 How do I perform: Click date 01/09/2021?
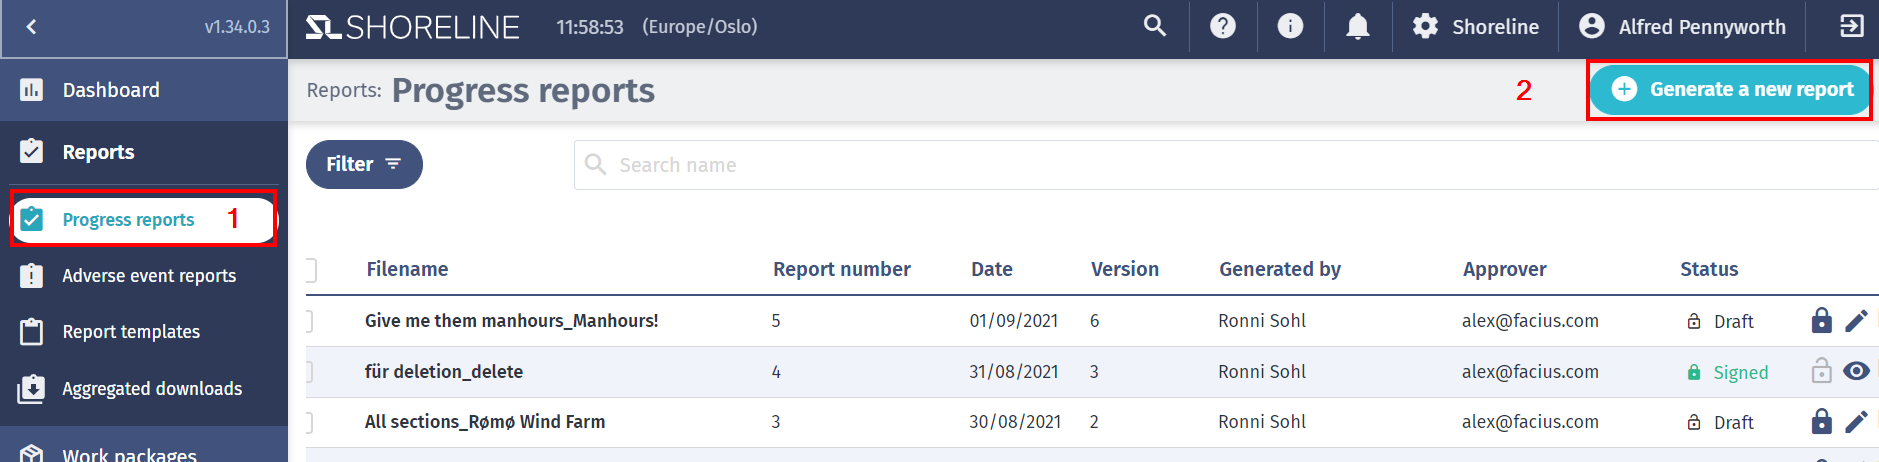click(1013, 321)
